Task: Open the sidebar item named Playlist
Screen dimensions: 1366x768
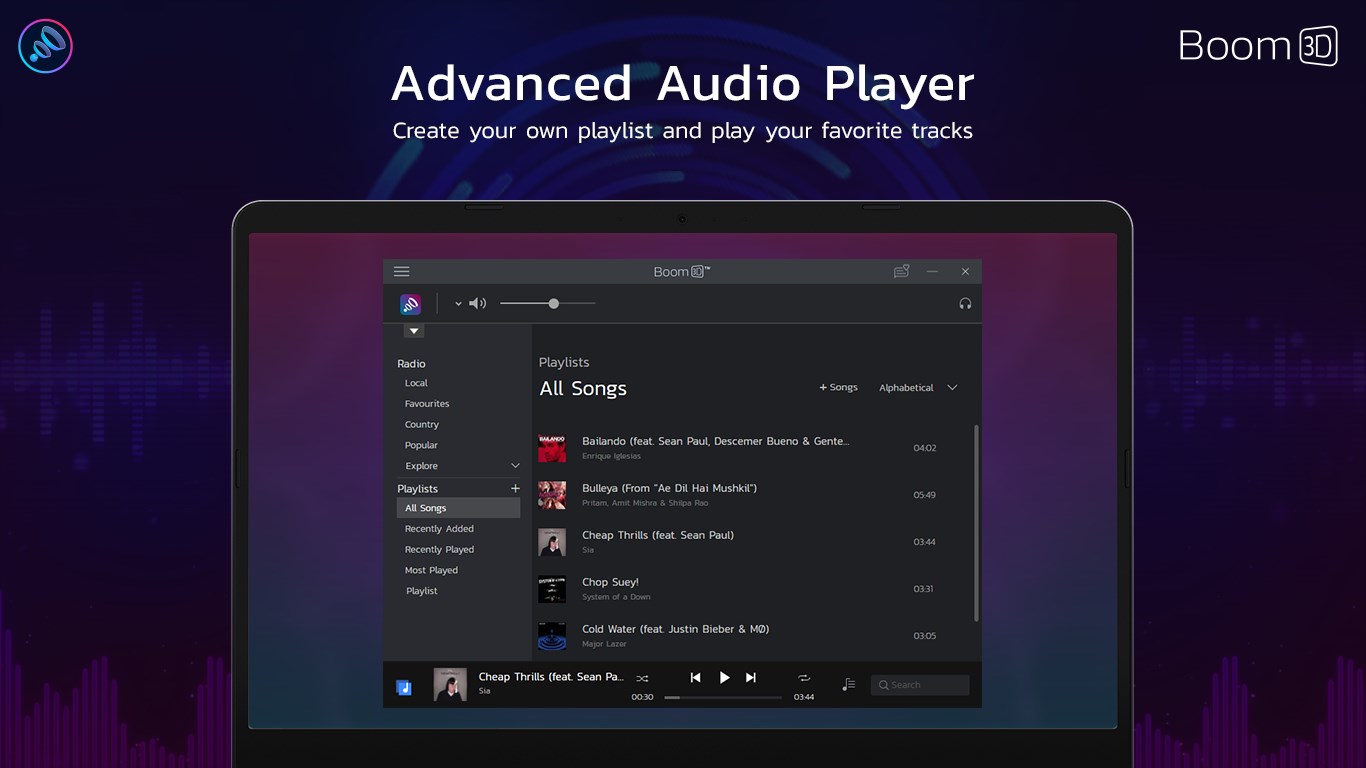Action: (422, 591)
